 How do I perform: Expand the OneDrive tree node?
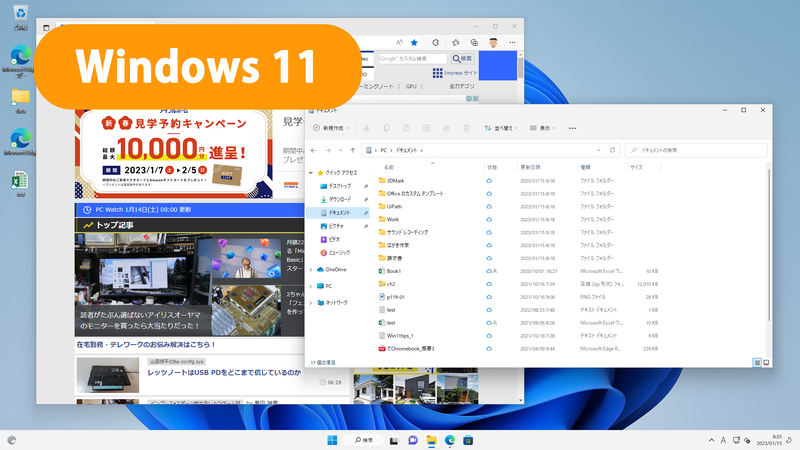pyautogui.click(x=311, y=269)
